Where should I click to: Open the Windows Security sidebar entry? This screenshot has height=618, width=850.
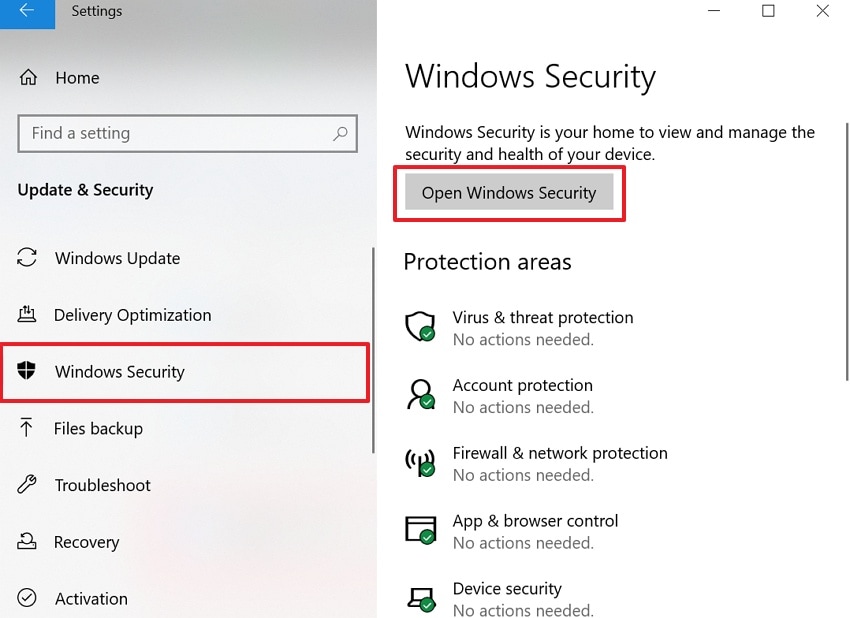(120, 371)
